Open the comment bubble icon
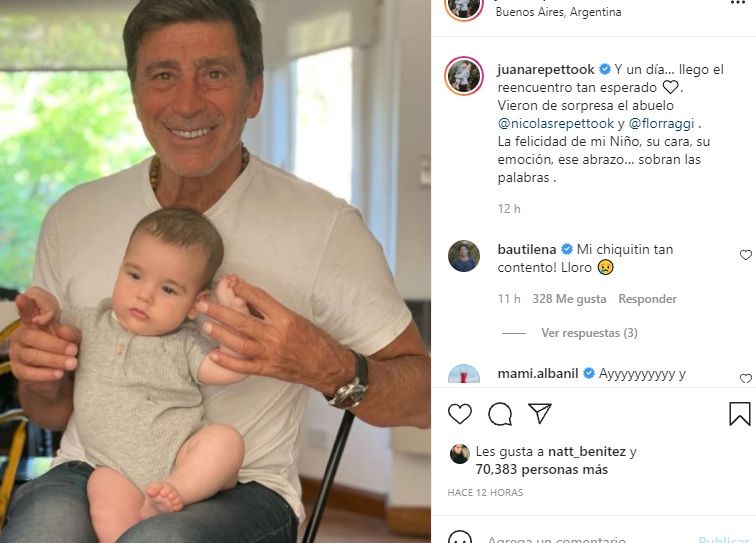The height and width of the screenshot is (543, 756). 500,414
